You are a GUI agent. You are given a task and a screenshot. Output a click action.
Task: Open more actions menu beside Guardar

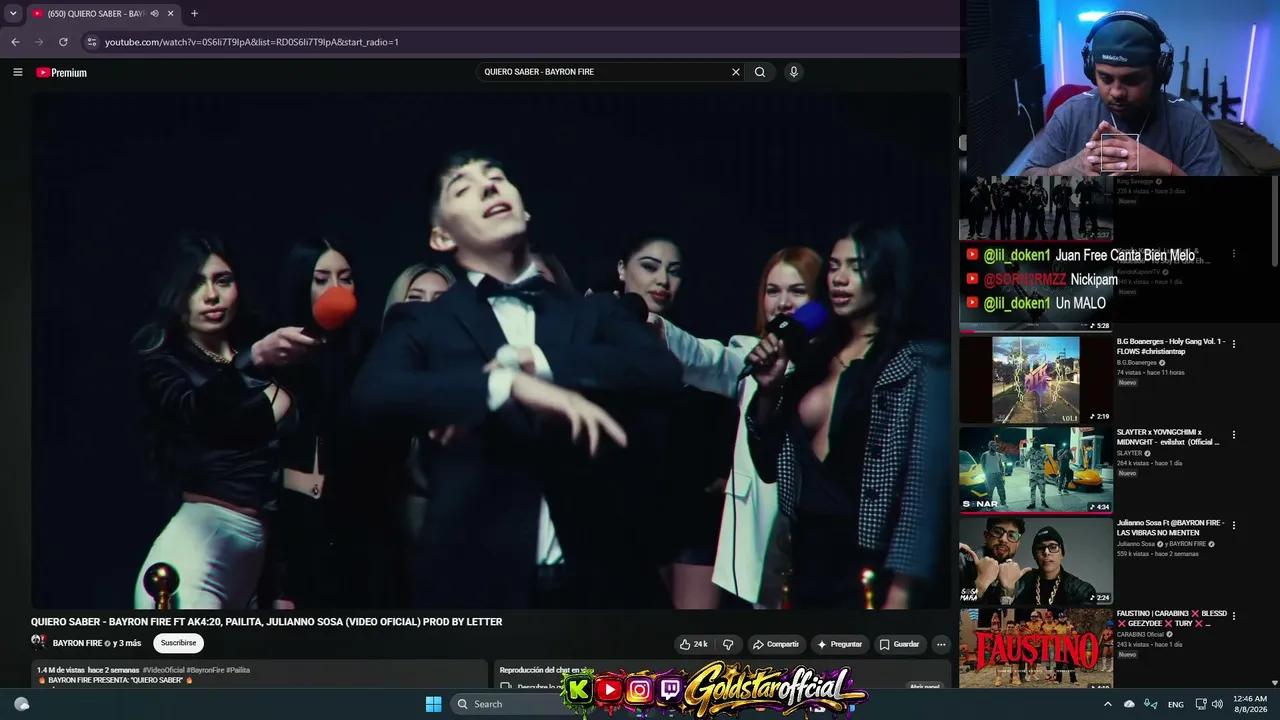(941, 644)
